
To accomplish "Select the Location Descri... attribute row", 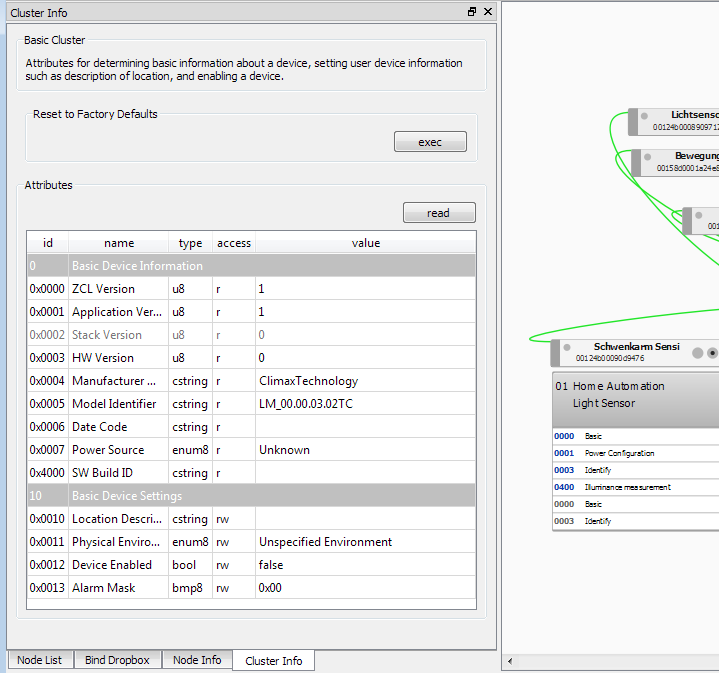I will [251, 519].
